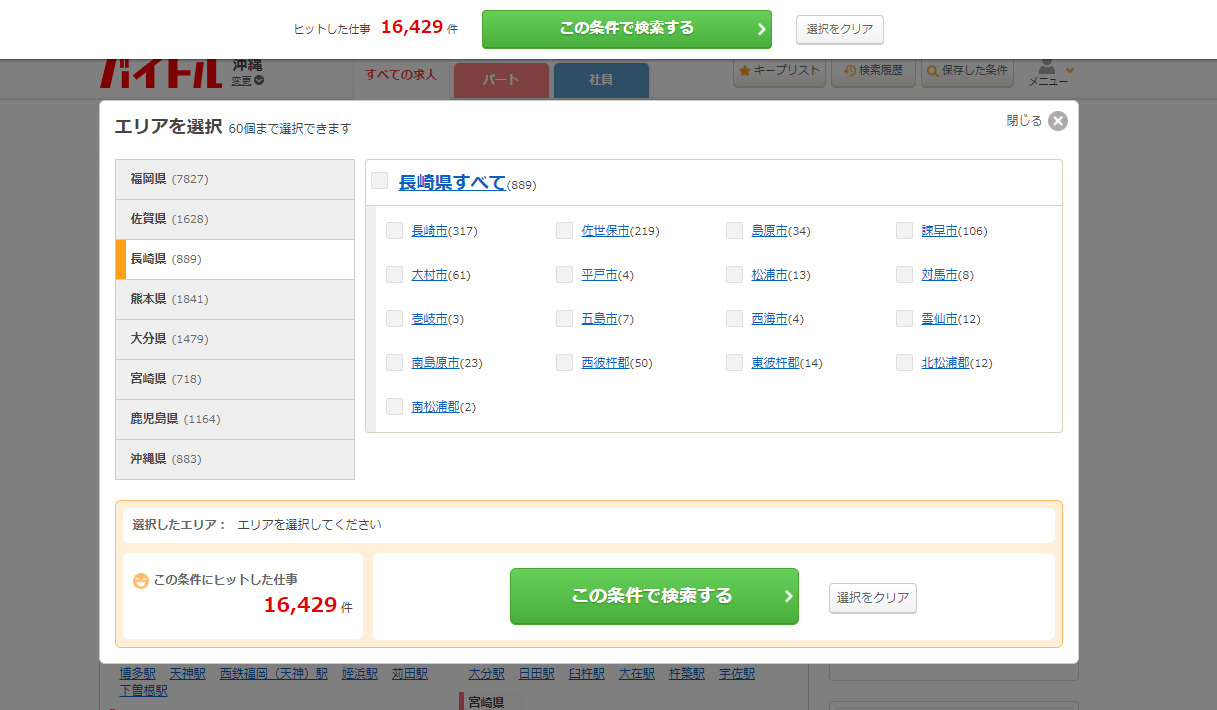The image size is (1217, 710).
Task: Click the smiley face hit-count icon
Action: click(141, 580)
